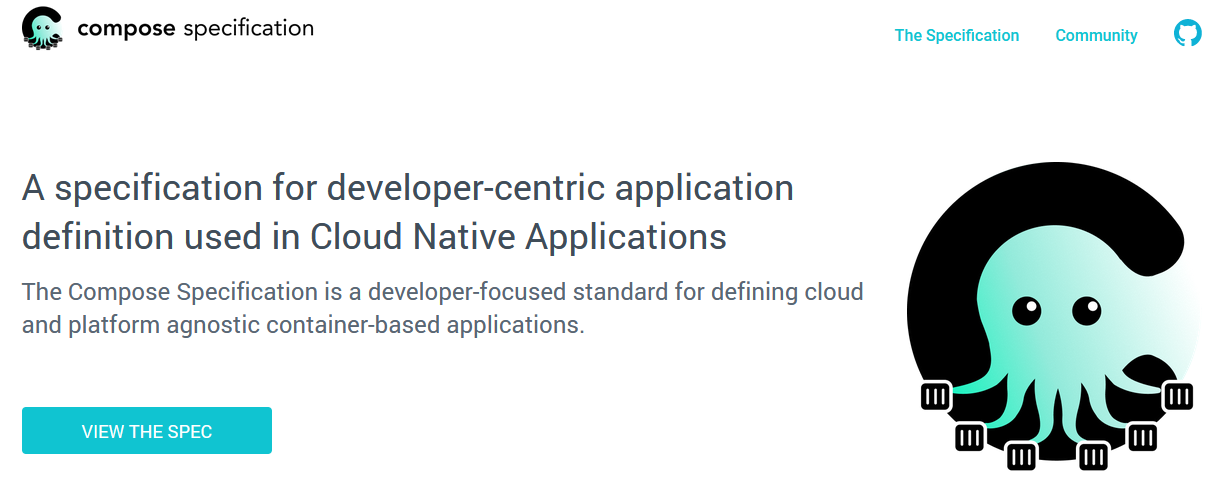This screenshot has width=1212, height=487.
Task: Click the "compose specification" site title
Action: coord(195,29)
